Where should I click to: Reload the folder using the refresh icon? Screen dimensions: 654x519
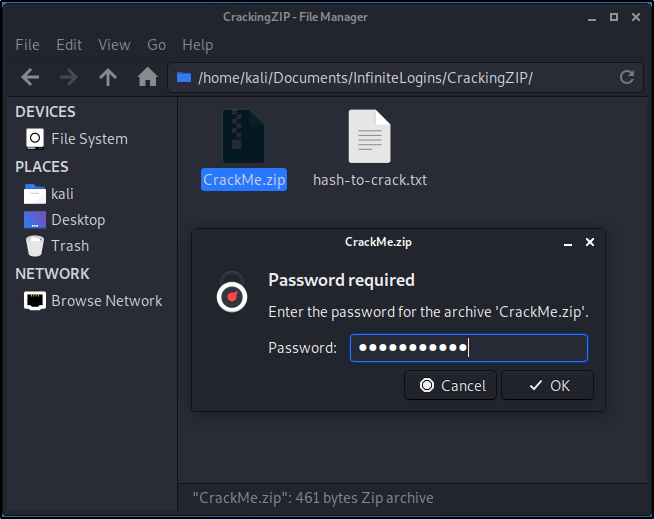point(627,77)
